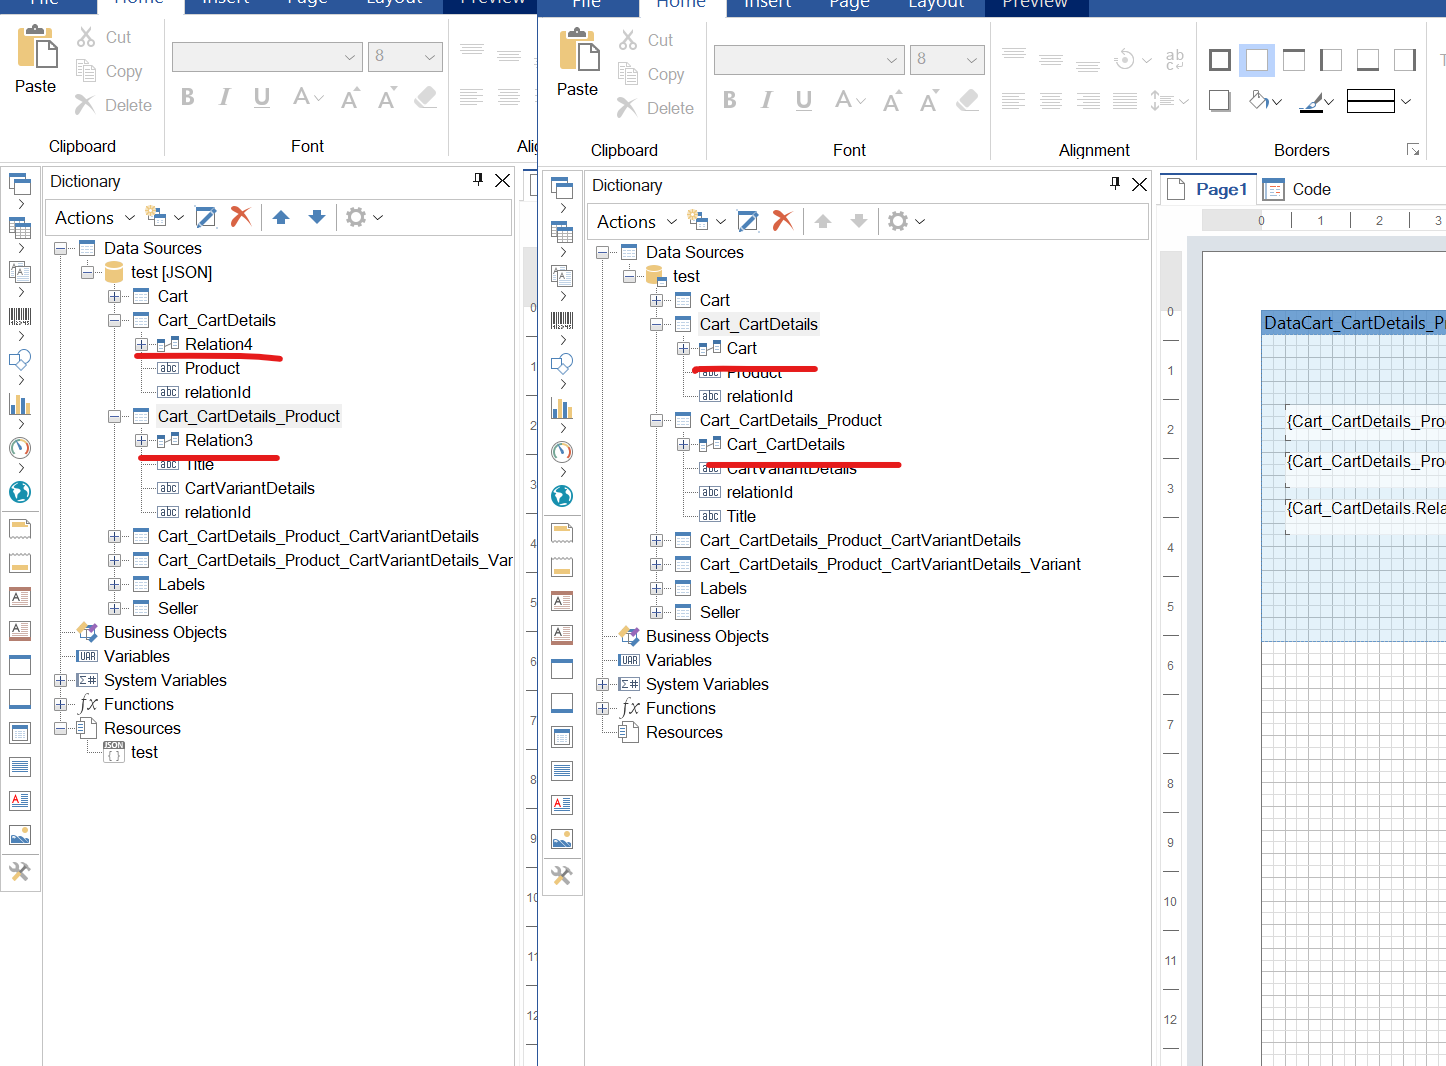Screen dimensions: 1446x1066
Task: Toggle the highlighted no-borders button
Action: tap(1257, 60)
